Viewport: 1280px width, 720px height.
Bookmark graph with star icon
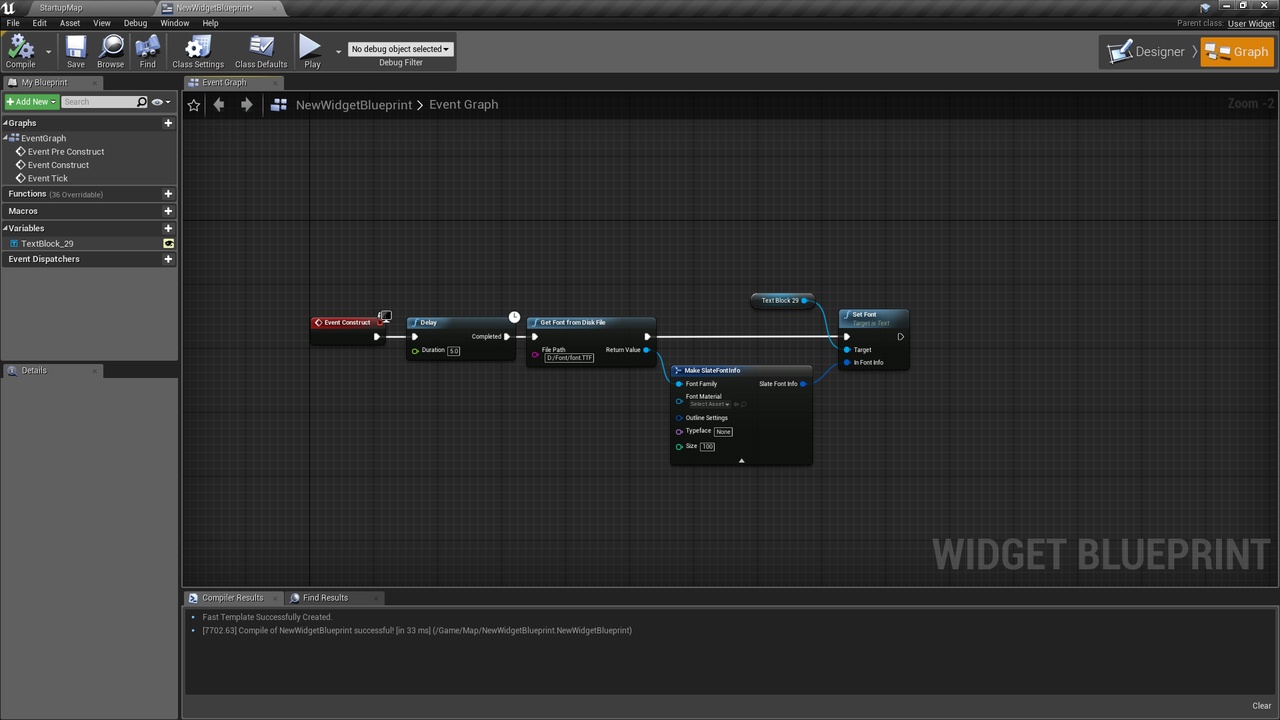pos(194,104)
